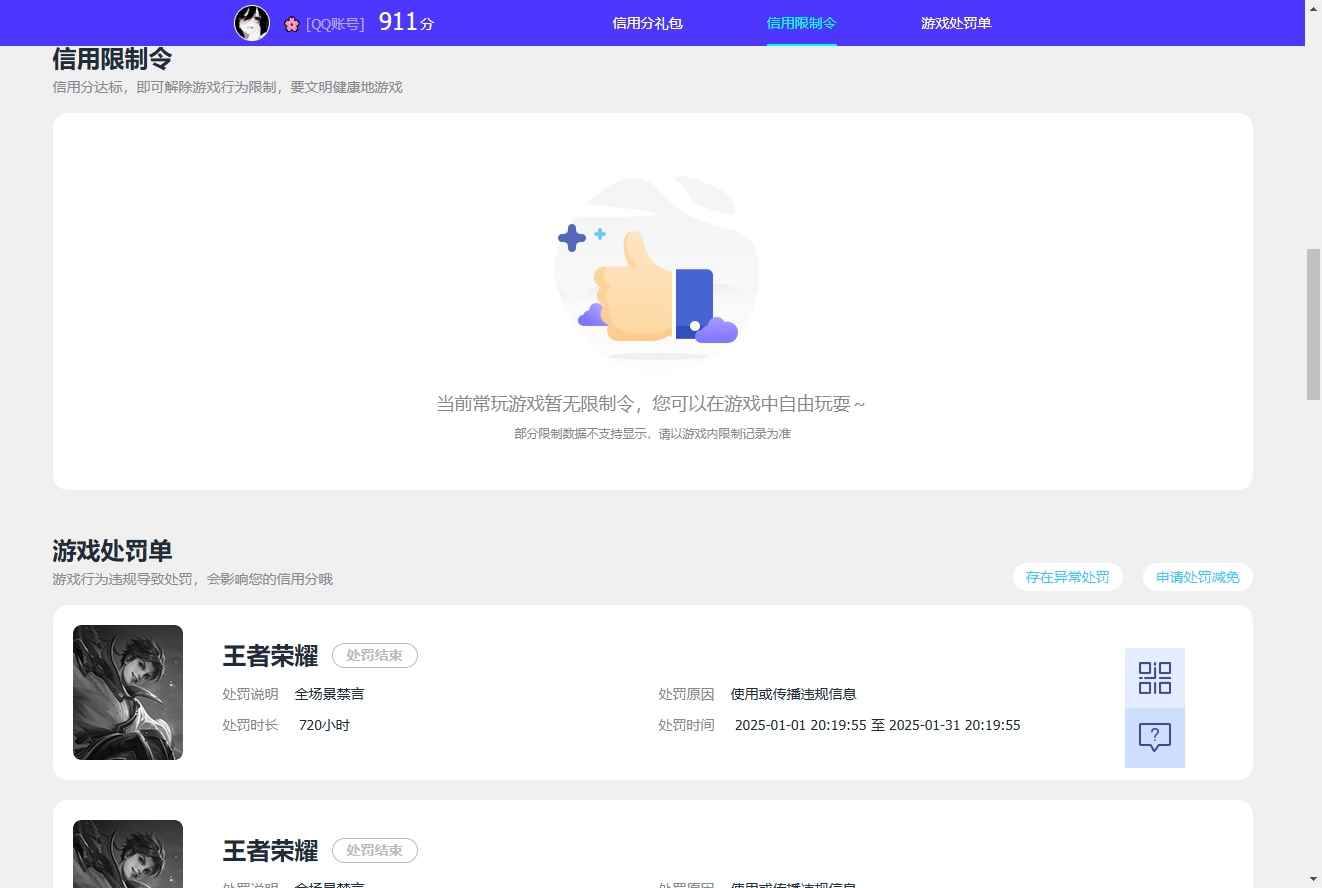Select the [QQ账号] account label
This screenshot has height=888, width=1322.
[333, 23]
